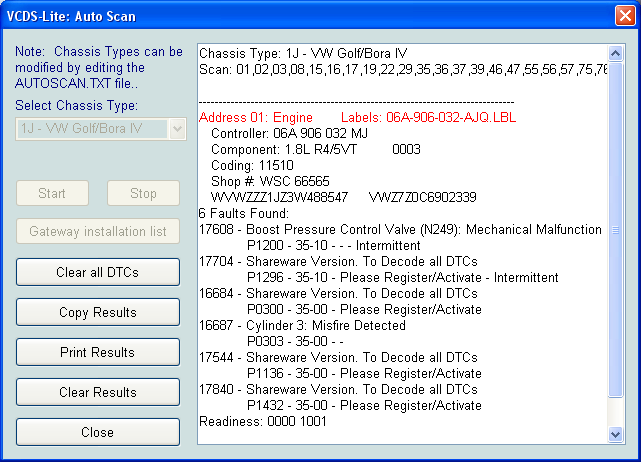Click fault 17704 Shareware Version line
Viewport: 641px width, 462px height.
point(338,261)
